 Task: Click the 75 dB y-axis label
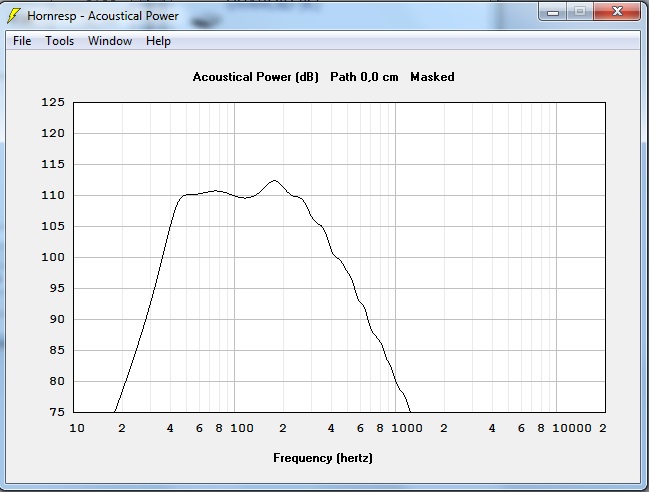point(57,412)
